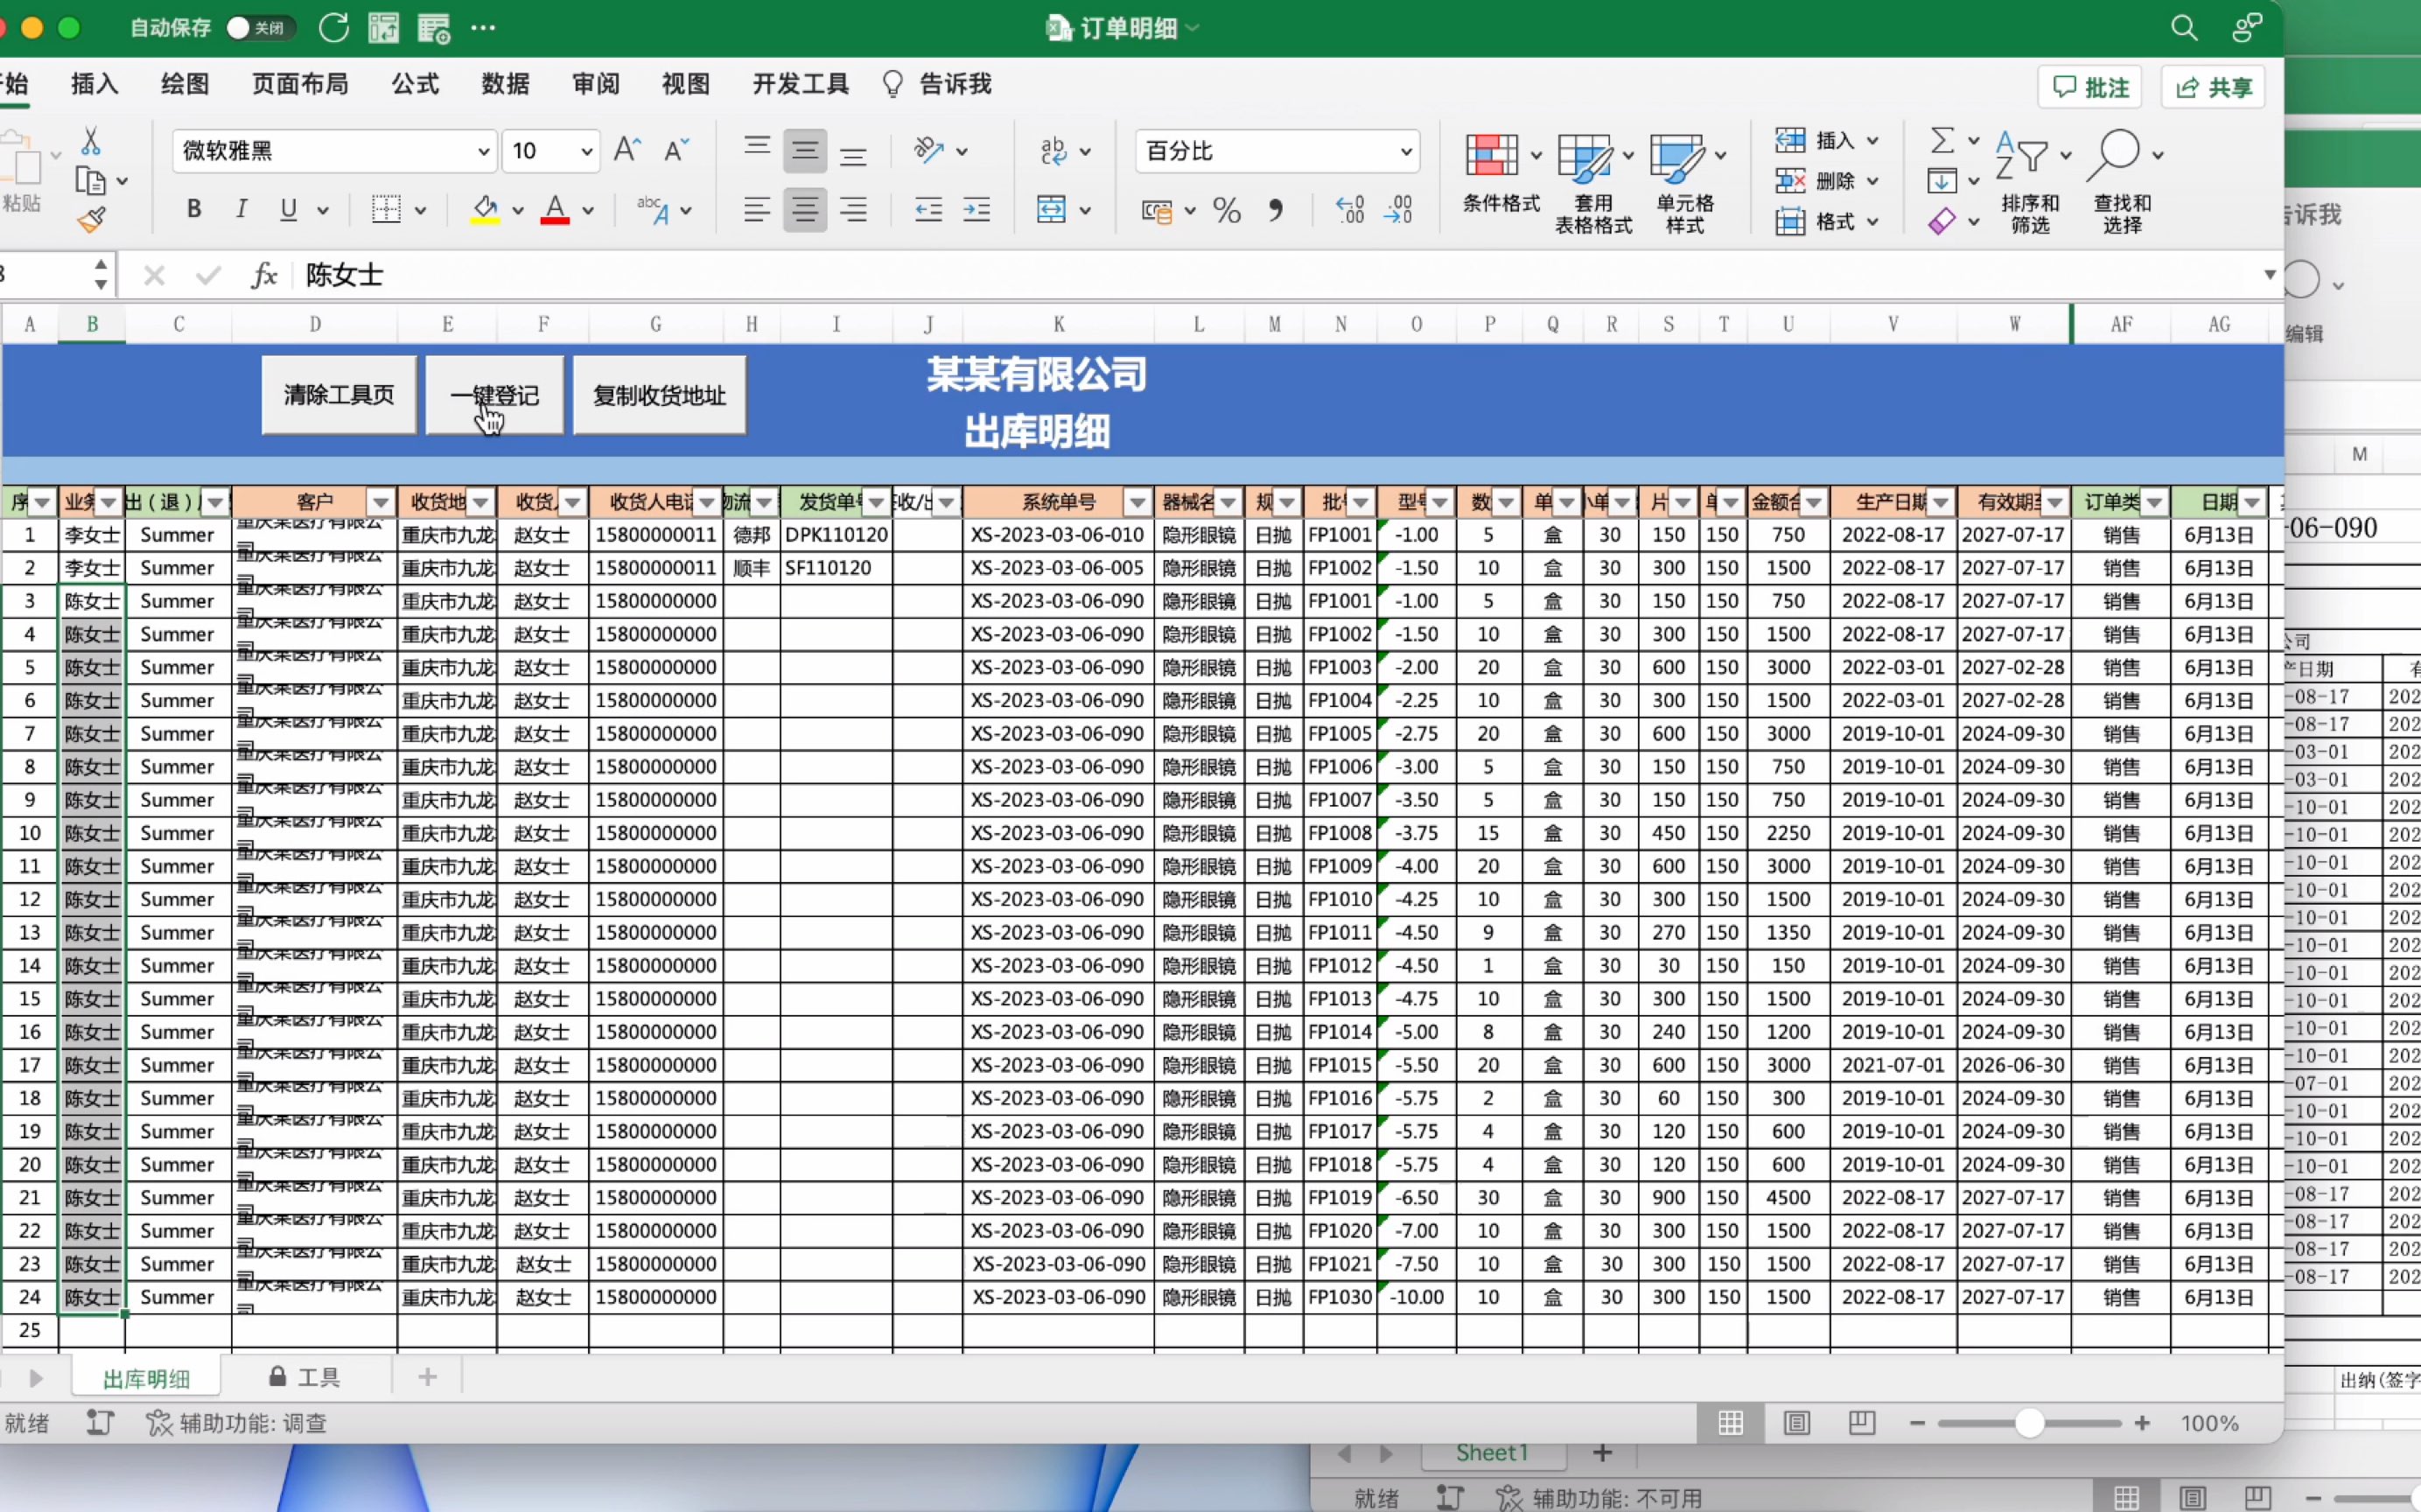Toggle Italic formatting
The height and width of the screenshot is (1512, 2421).
pyautogui.click(x=241, y=209)
